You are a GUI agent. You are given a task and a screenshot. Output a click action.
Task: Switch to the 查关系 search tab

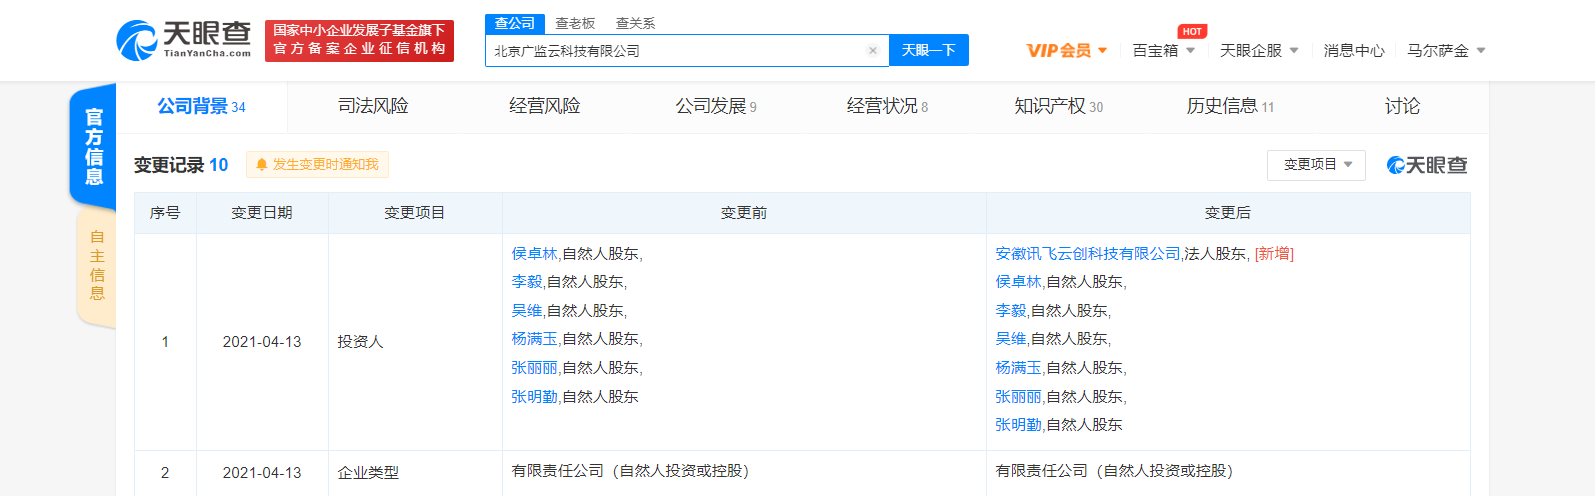(635, 23)
